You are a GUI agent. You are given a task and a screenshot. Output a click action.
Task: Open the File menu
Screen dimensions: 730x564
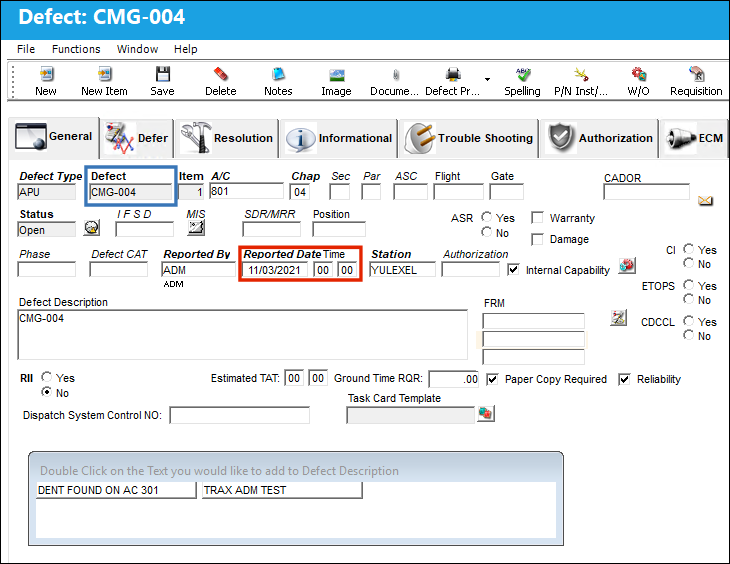coord(26,49)
